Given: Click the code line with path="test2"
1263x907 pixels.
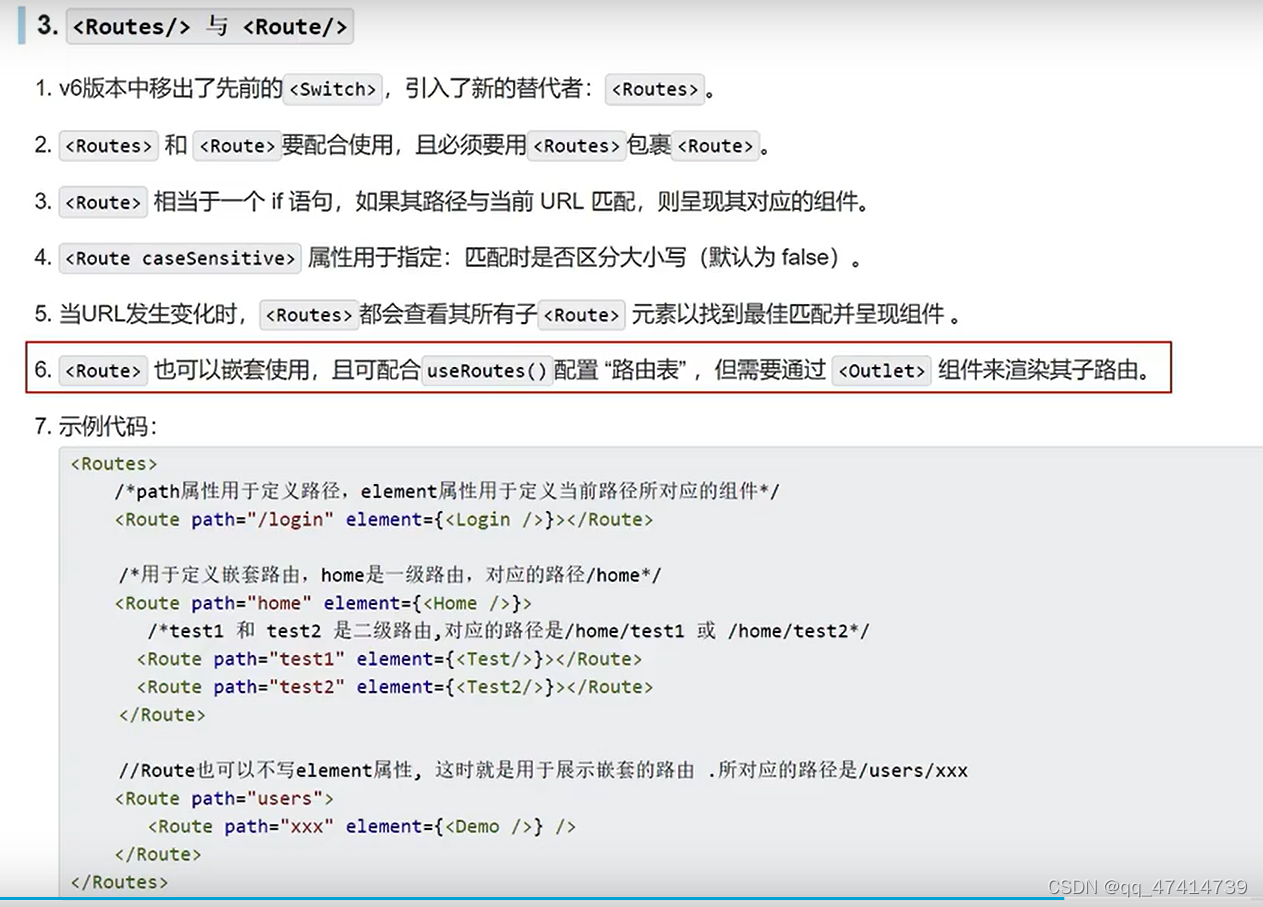Looking at the screenshot, I should pos(395,687).
